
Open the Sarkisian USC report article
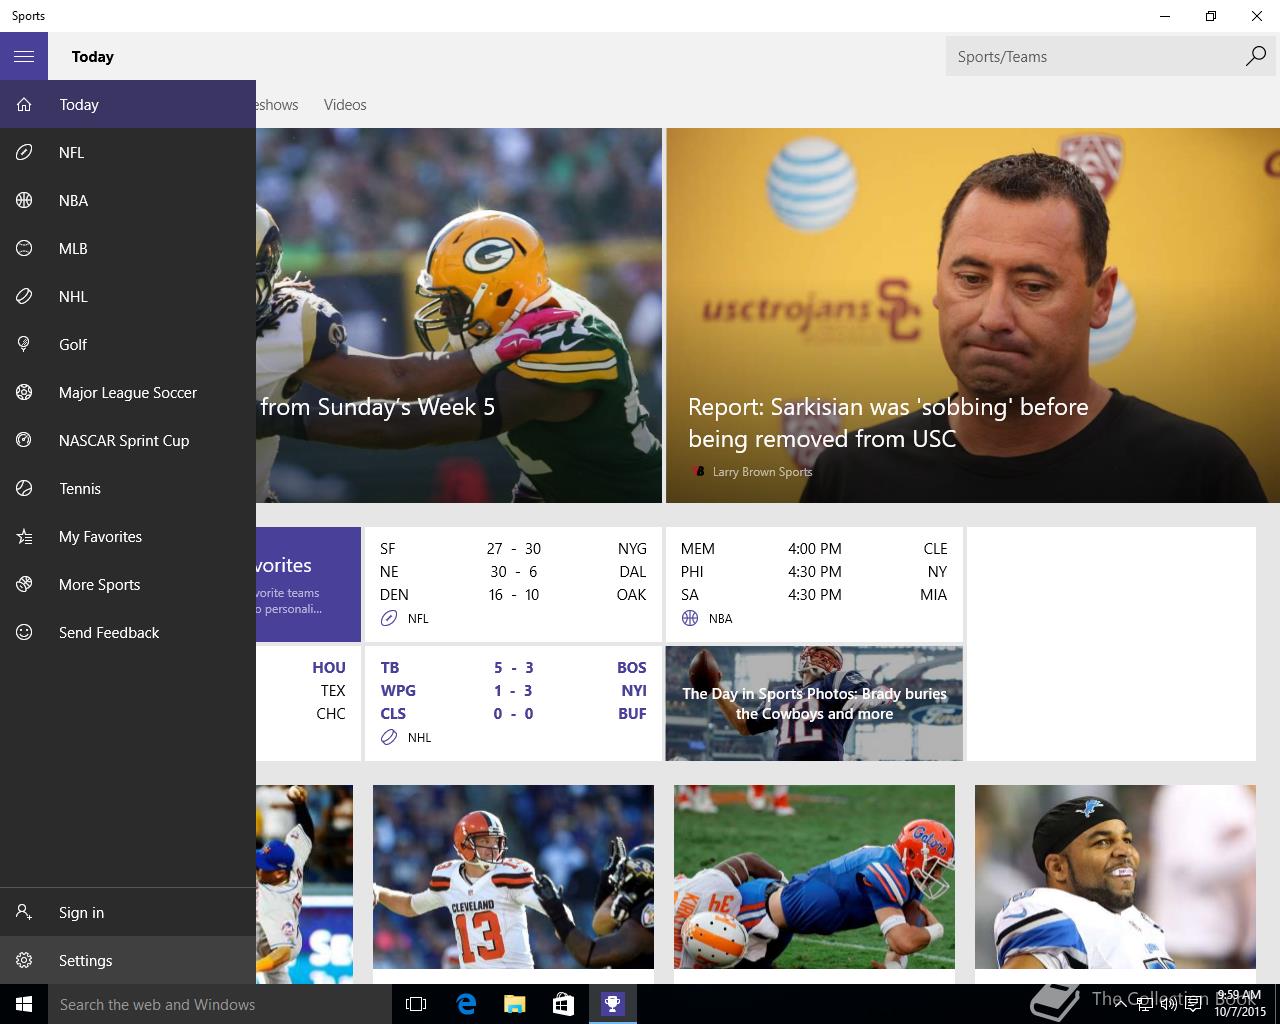pos(973,315)
